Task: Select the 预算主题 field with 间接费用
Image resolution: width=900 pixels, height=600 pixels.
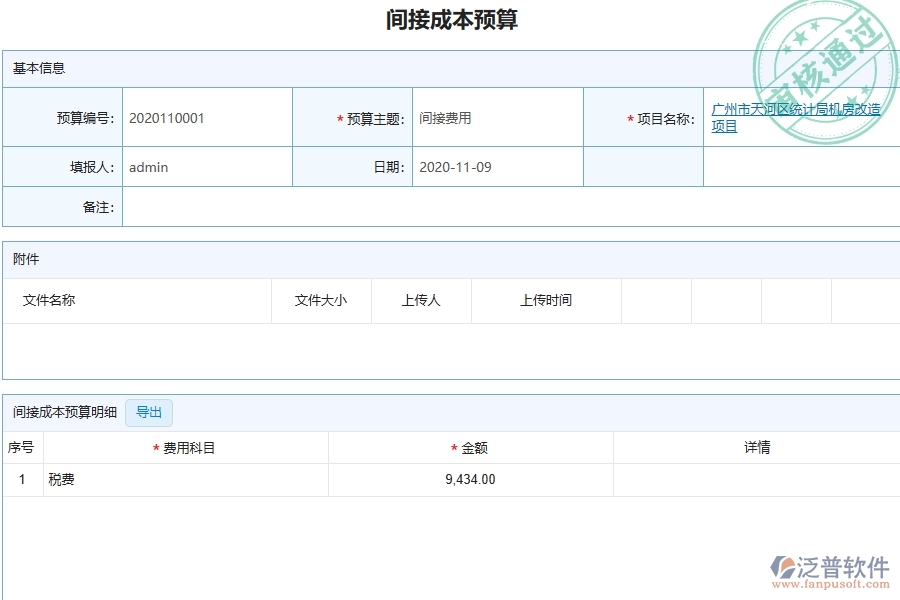Action: pyautogui.click(x=497, y=118)
